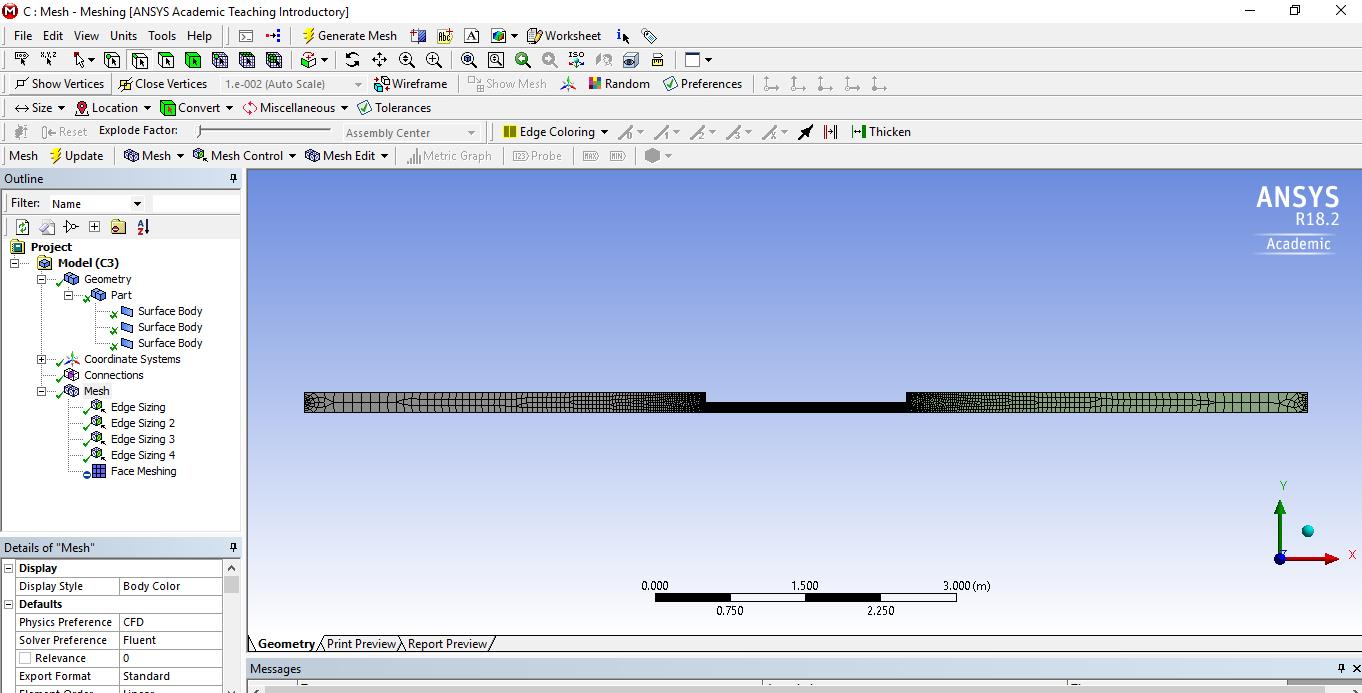Screen dimensions: 1362x693
Task: Click the Generate Mesh lightning button
Action: (349, 36)
